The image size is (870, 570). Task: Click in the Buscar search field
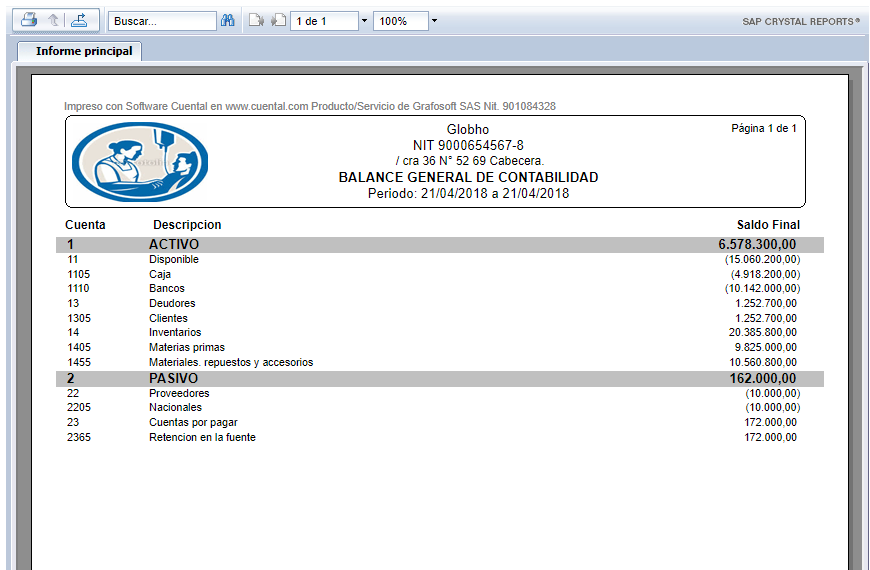pyautogui.click(x=163, y=21)
